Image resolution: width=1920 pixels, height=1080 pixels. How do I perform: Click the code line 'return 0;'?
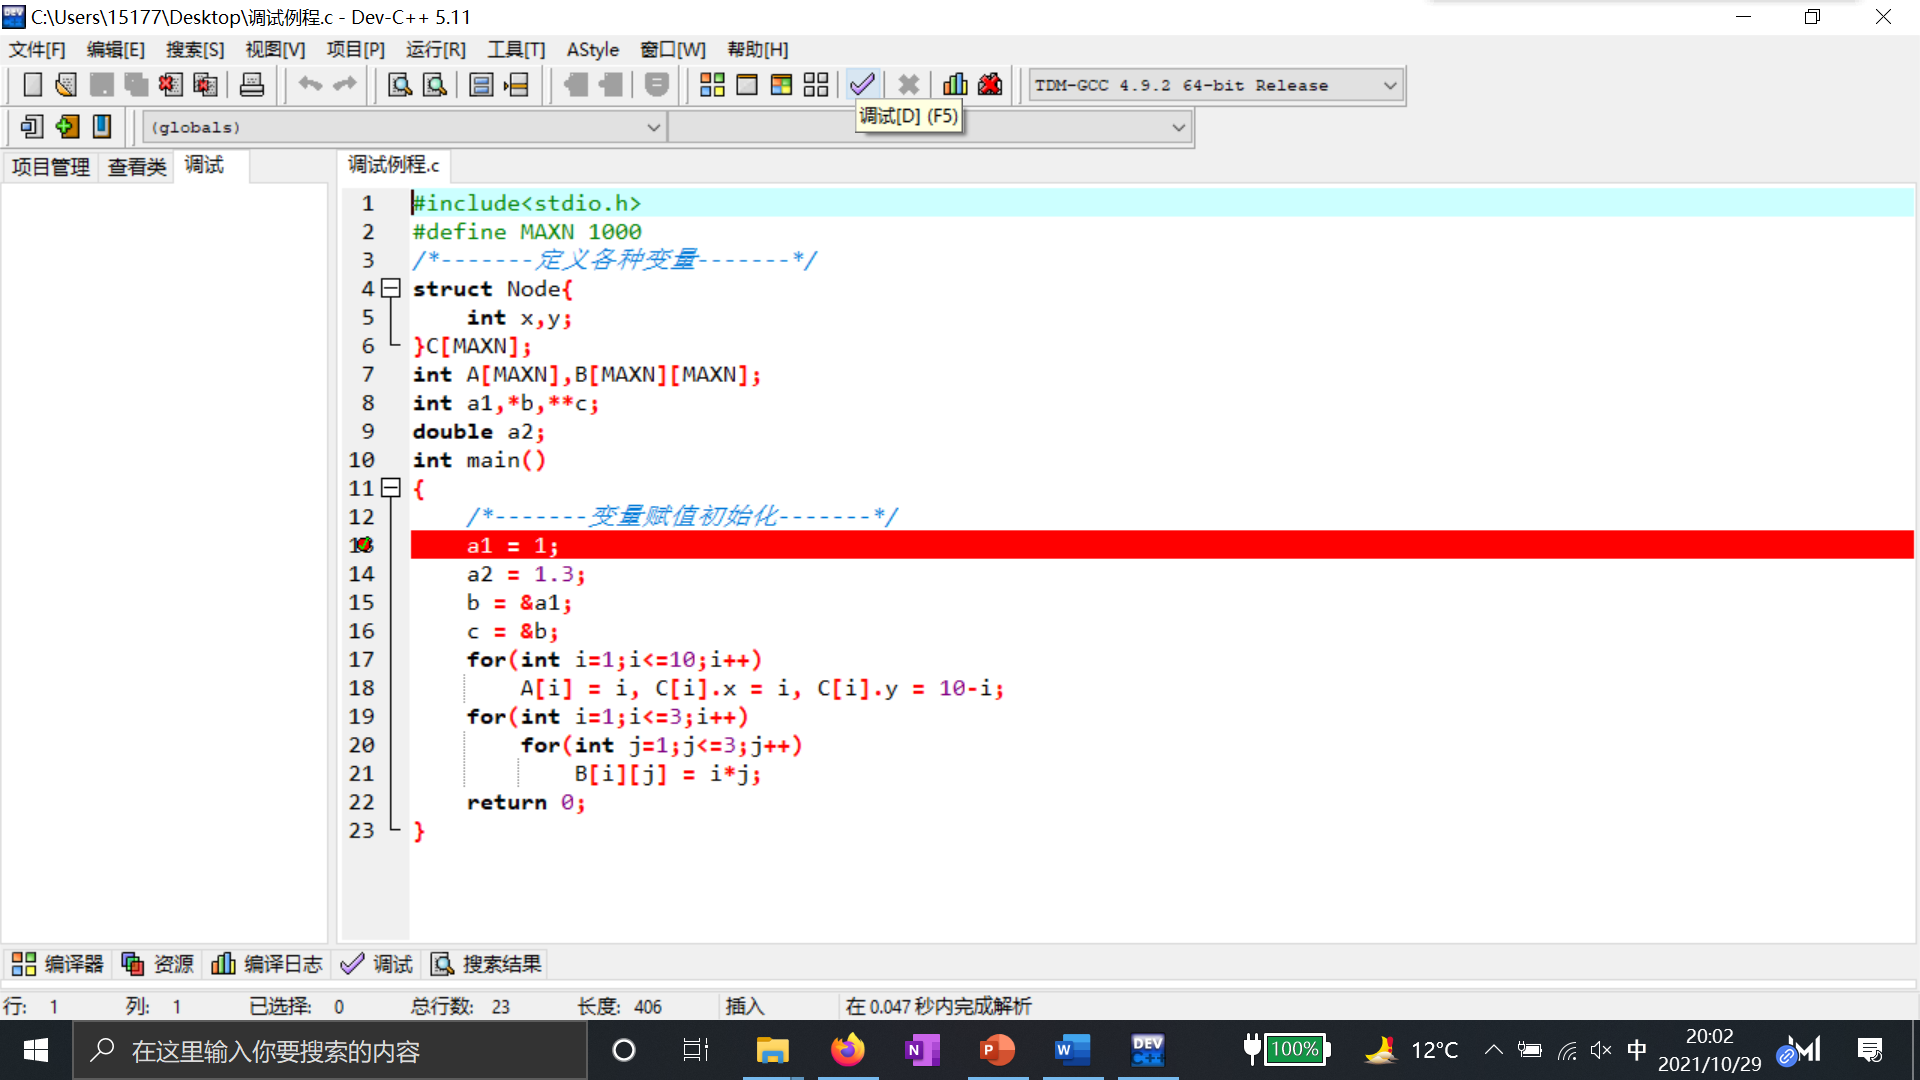coord(526,803)
